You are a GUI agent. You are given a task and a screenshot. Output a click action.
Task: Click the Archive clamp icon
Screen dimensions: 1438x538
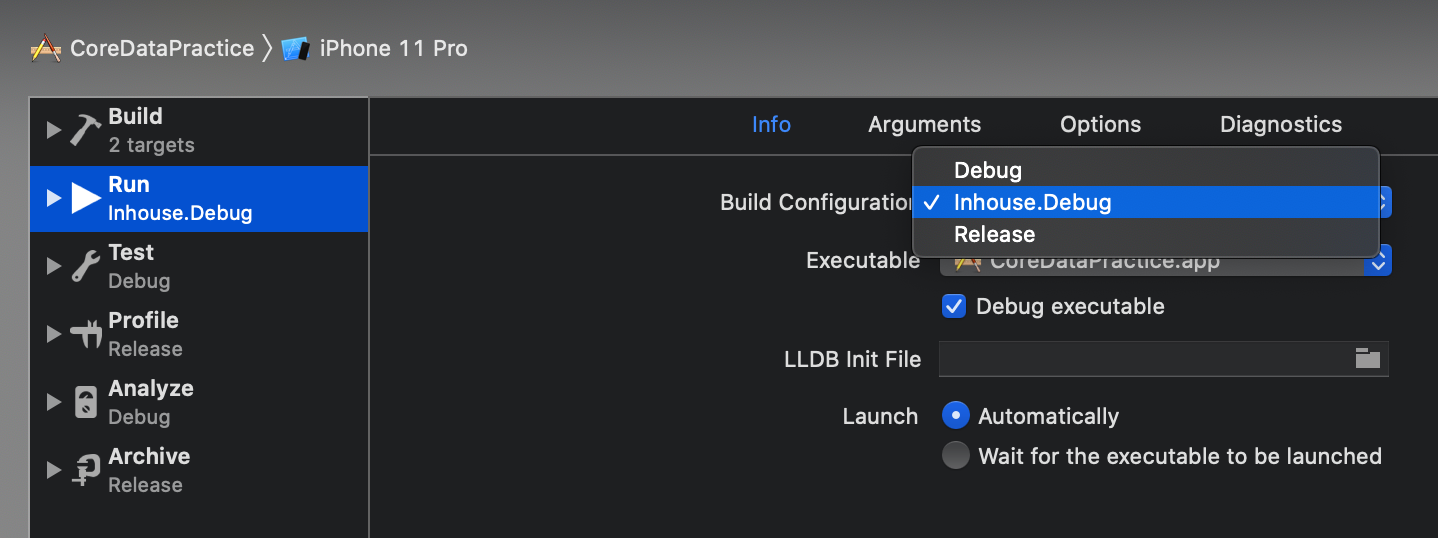pyautogui.click(x=86, y=470)
